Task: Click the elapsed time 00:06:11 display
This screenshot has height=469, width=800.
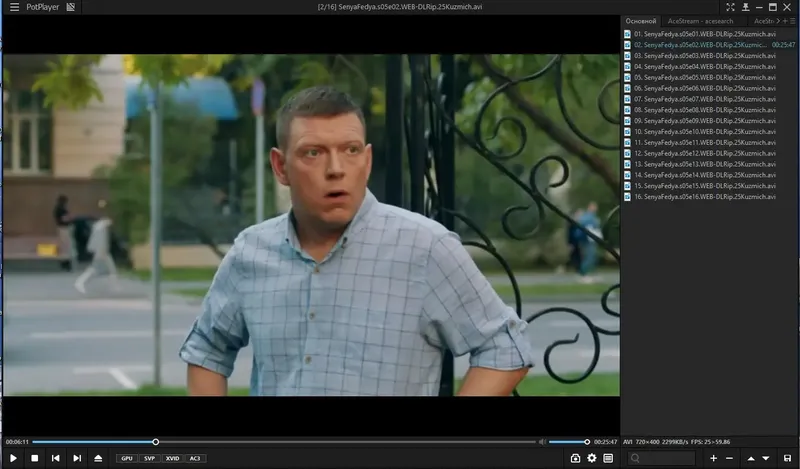Action: [17, 442]
